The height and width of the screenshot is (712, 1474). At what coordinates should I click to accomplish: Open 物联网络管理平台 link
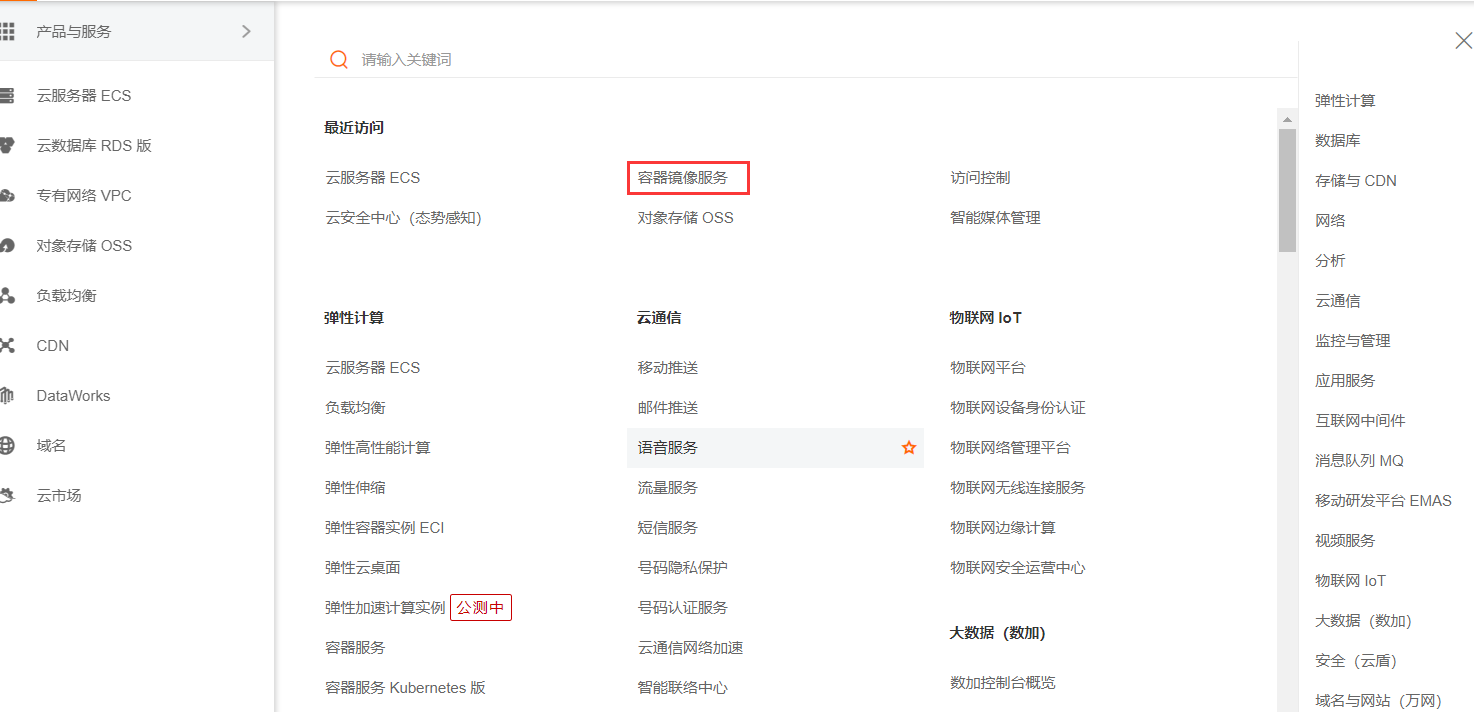(1010, 448)
